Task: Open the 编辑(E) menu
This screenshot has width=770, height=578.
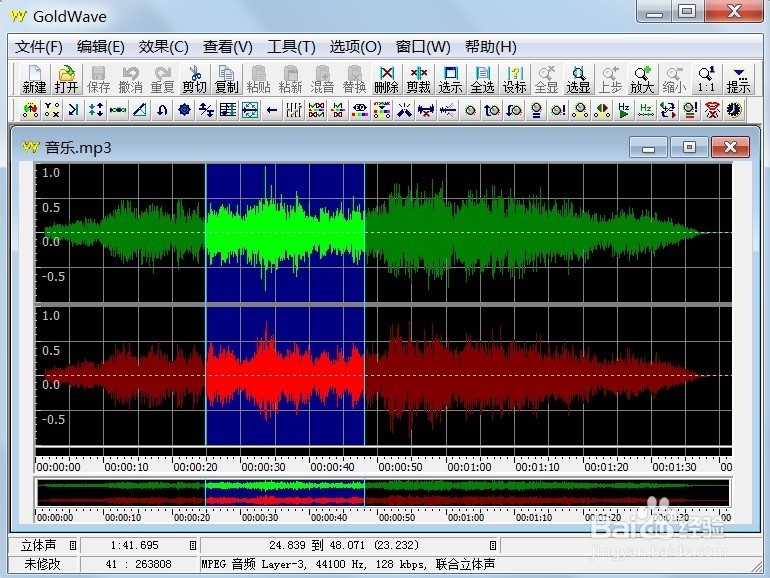Action: pos(101,47)
